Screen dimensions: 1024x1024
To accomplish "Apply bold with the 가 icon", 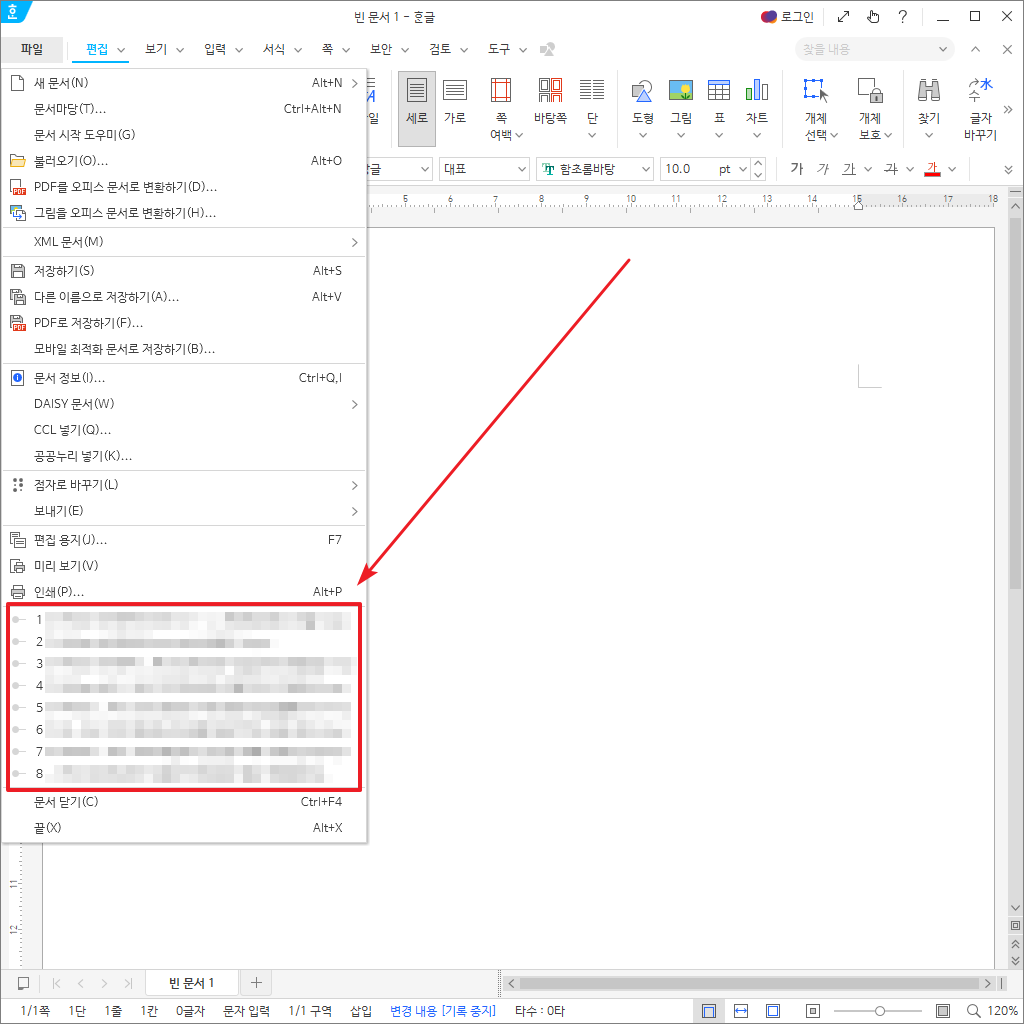I will 796,169.
